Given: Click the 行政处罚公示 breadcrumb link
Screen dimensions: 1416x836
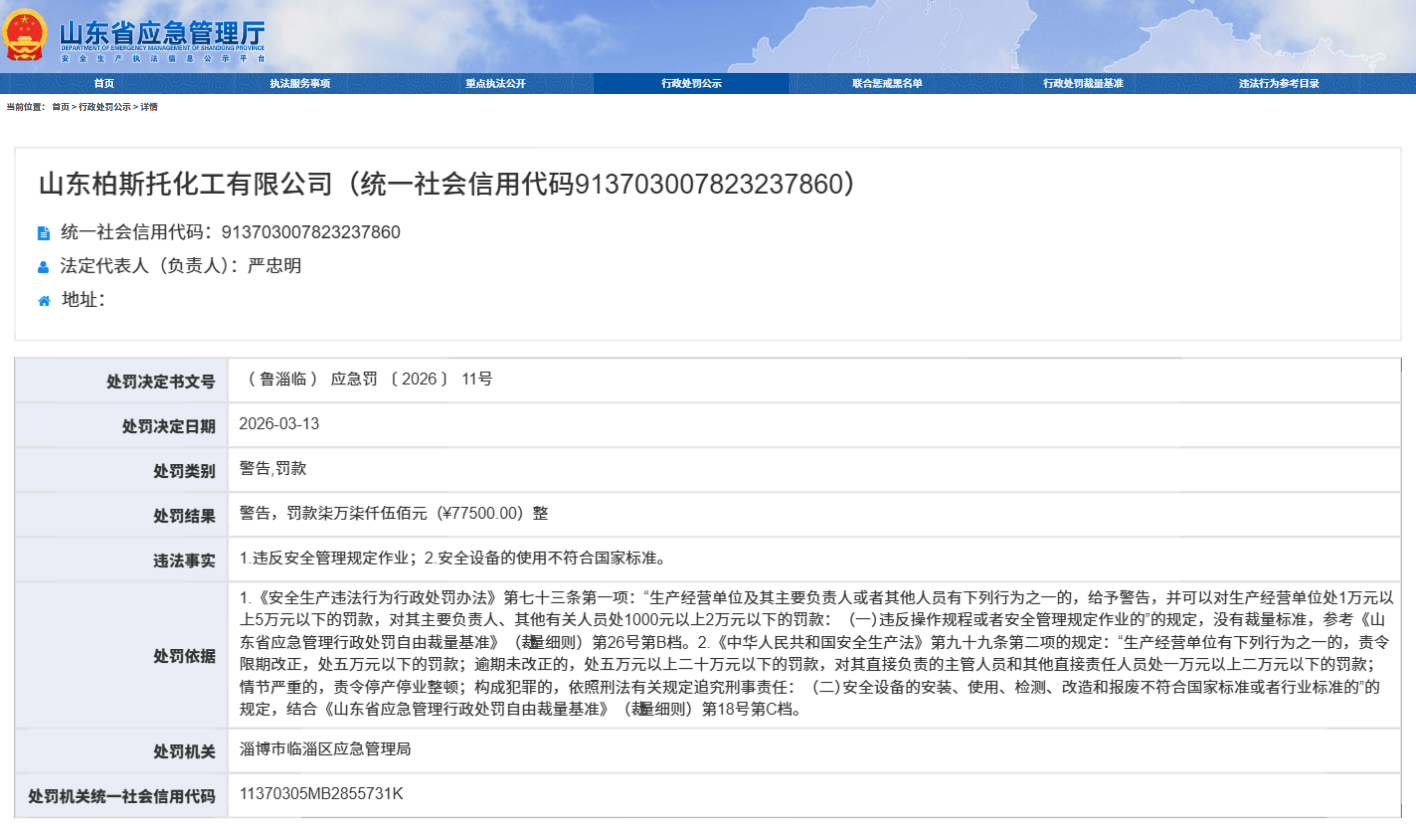Looking at the screenshot, I should pos(105,107).
